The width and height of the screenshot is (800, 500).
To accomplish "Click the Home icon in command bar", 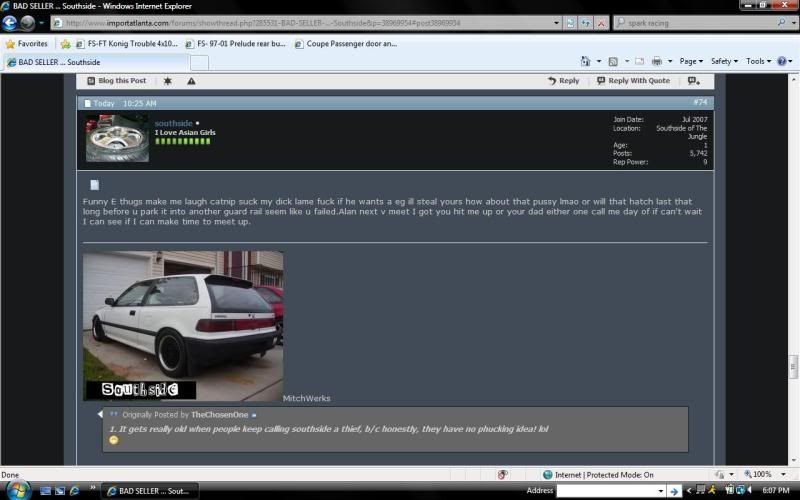I will (x=585, y=61).
